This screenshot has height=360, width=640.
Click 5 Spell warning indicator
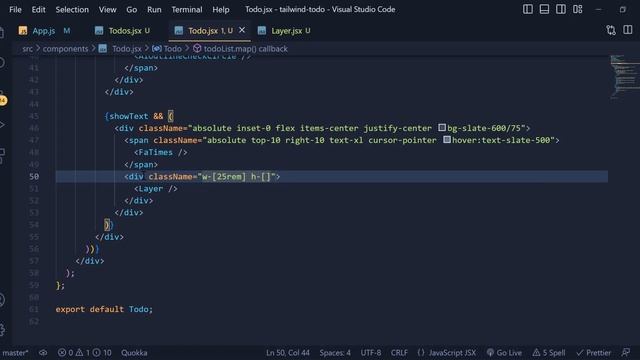tap(549, 353)
